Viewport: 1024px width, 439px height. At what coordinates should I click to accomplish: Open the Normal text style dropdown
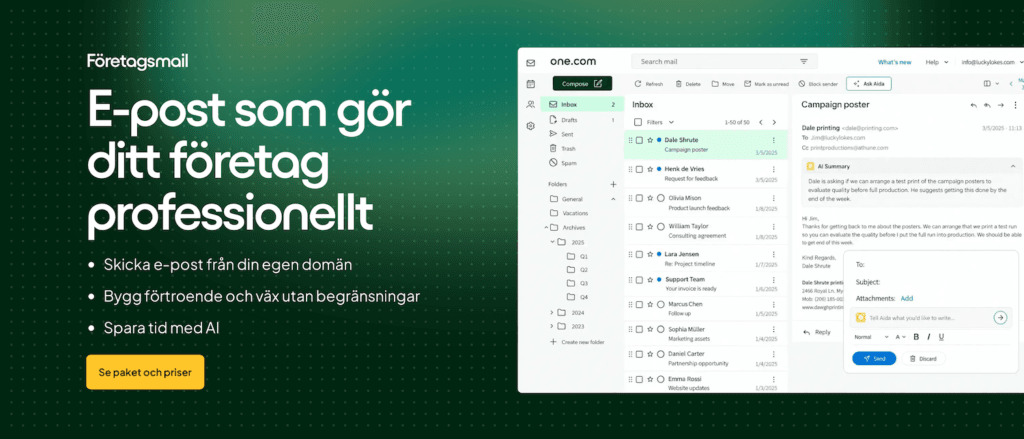(871, 337)
